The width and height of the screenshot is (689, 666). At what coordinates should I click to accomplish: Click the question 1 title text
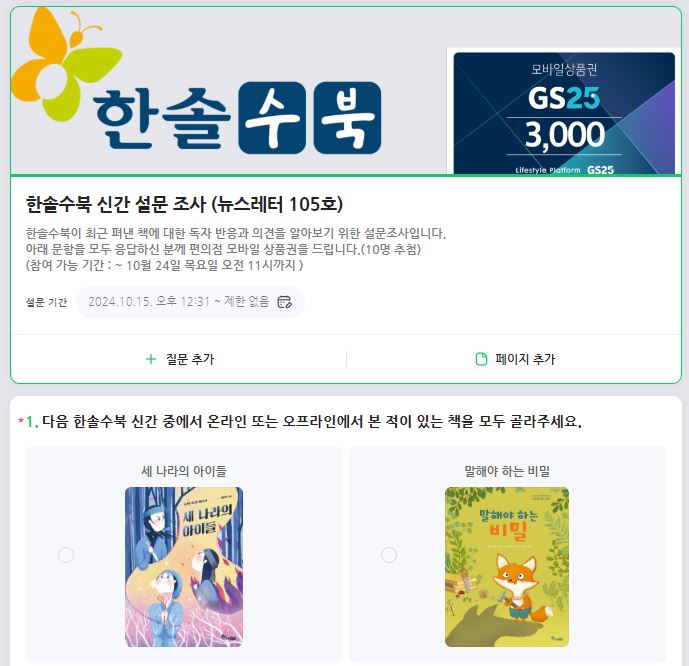coord(312,422)
